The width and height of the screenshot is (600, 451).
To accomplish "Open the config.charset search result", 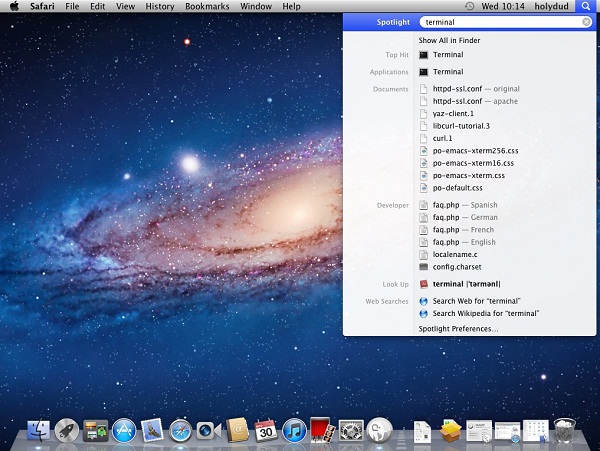I will pos(458,267).
